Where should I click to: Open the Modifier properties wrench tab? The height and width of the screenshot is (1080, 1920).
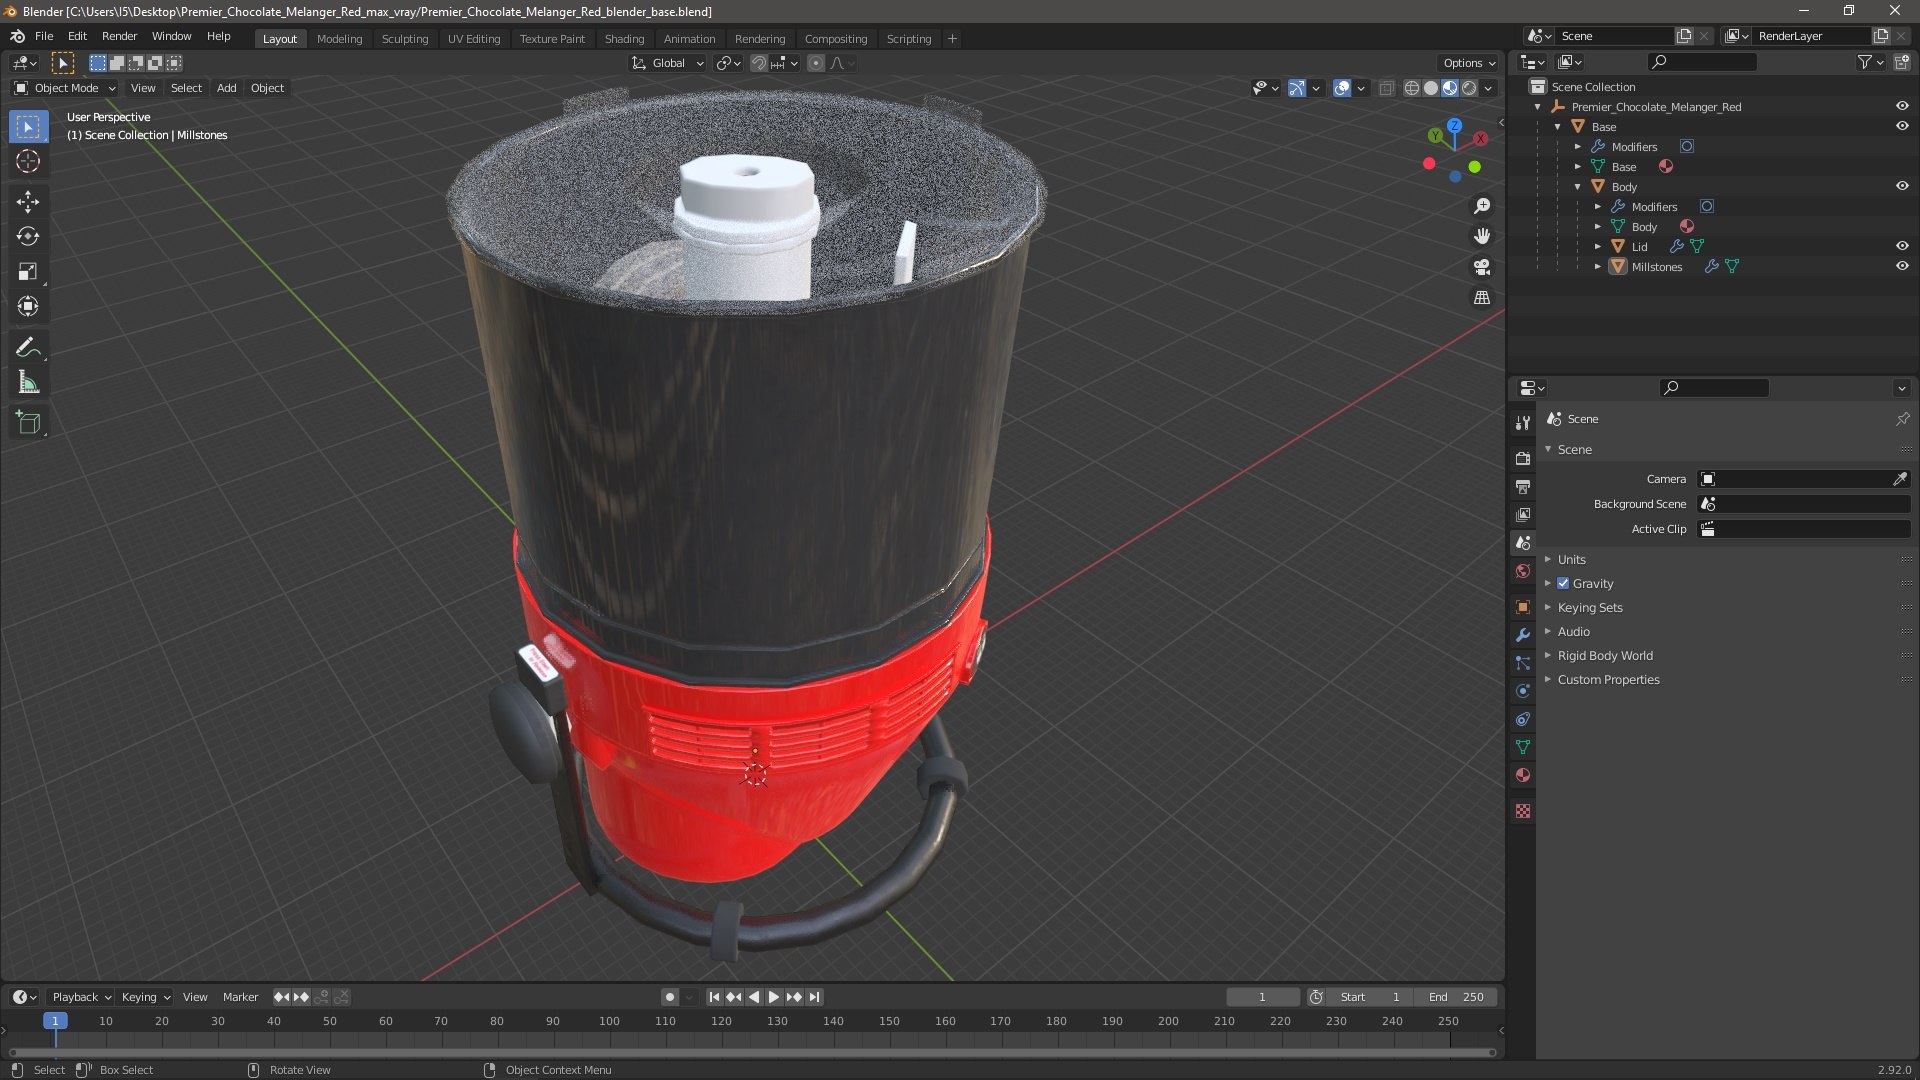1523,635
